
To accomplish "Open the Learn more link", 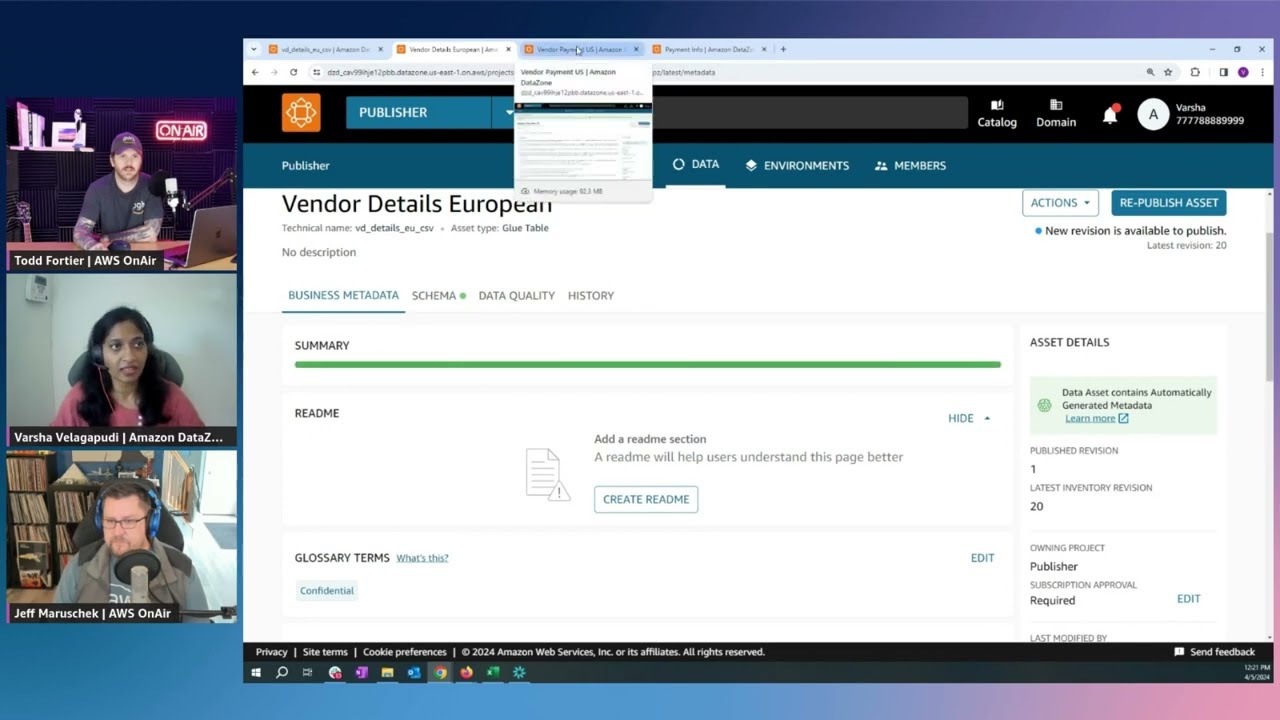I will (x=1096, y=419).
